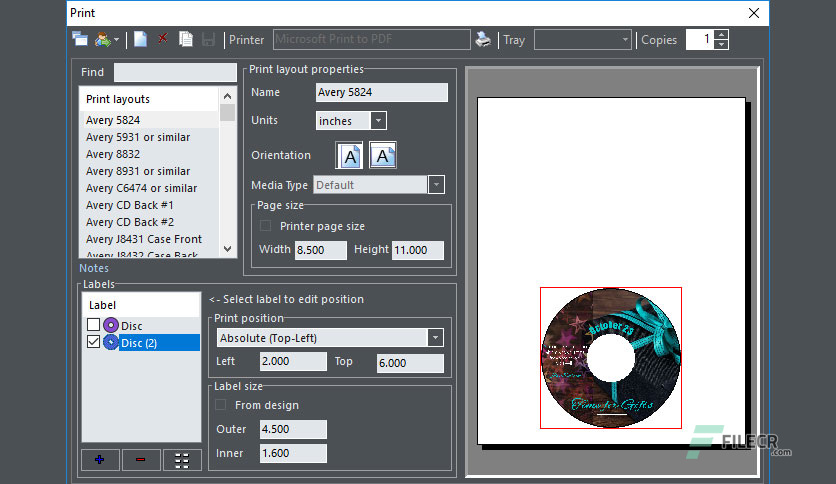The width and height of the screenshot is (836, 484).
Task: Select the Disc label row text
Action: pyautogui.click(x=132, y=326)
